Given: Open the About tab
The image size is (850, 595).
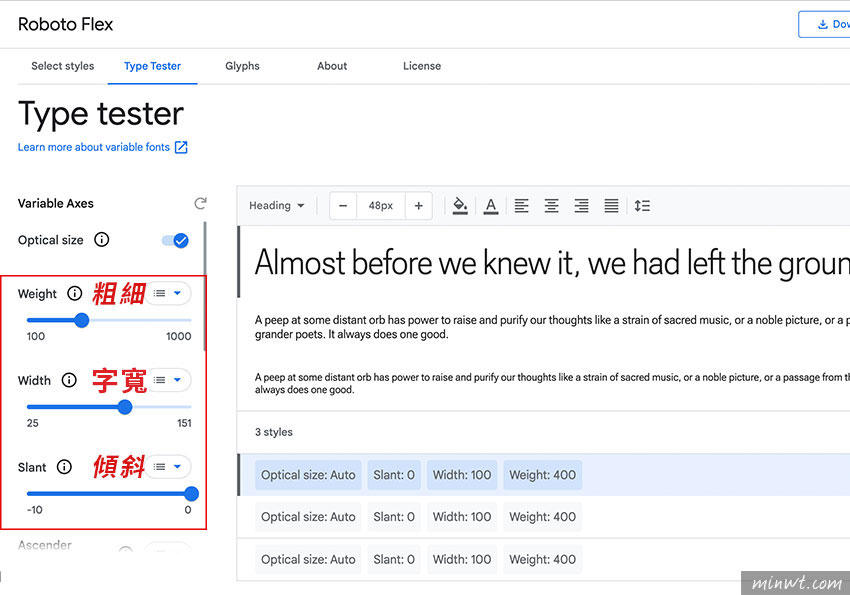Looking at the screenshot, I should pos(332,66).
